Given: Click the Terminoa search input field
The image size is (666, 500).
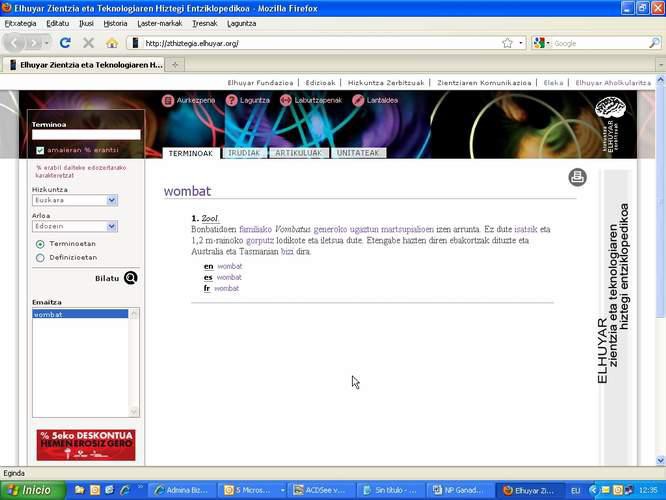Looking at the screenshot, I should [86, 135].
